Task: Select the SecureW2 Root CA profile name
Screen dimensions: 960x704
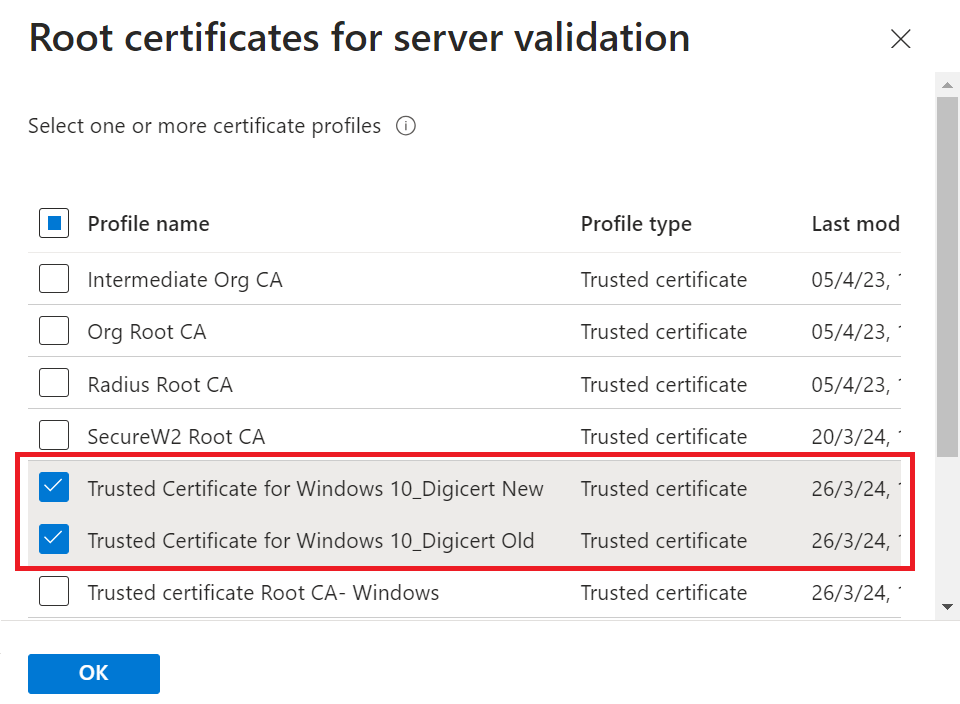Action: 176,436
